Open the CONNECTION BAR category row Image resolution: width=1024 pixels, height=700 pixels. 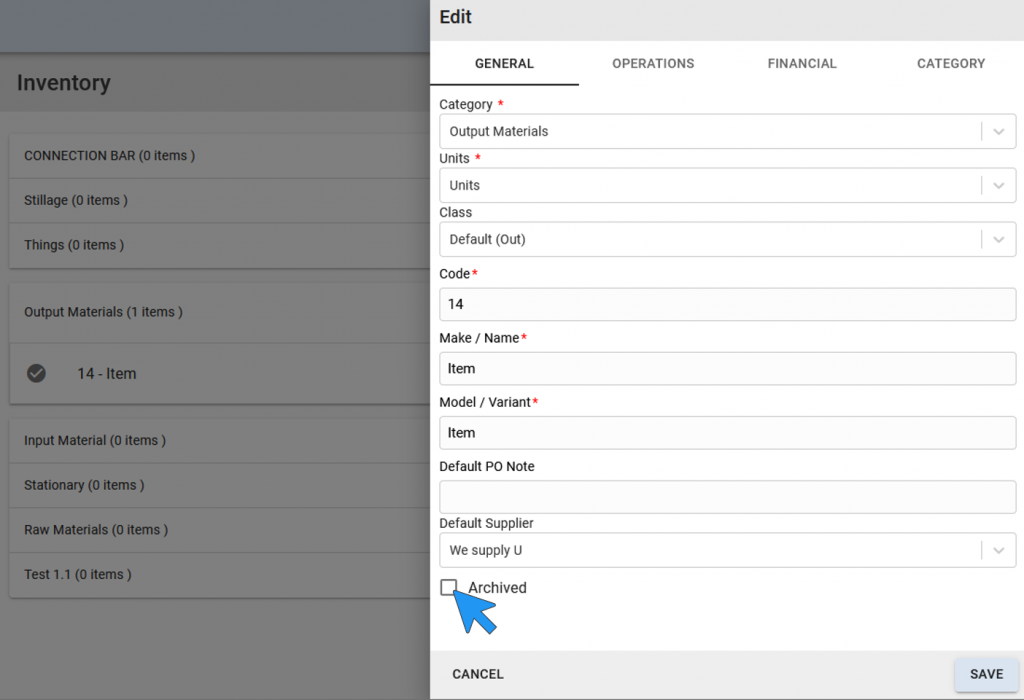(219, 155)
